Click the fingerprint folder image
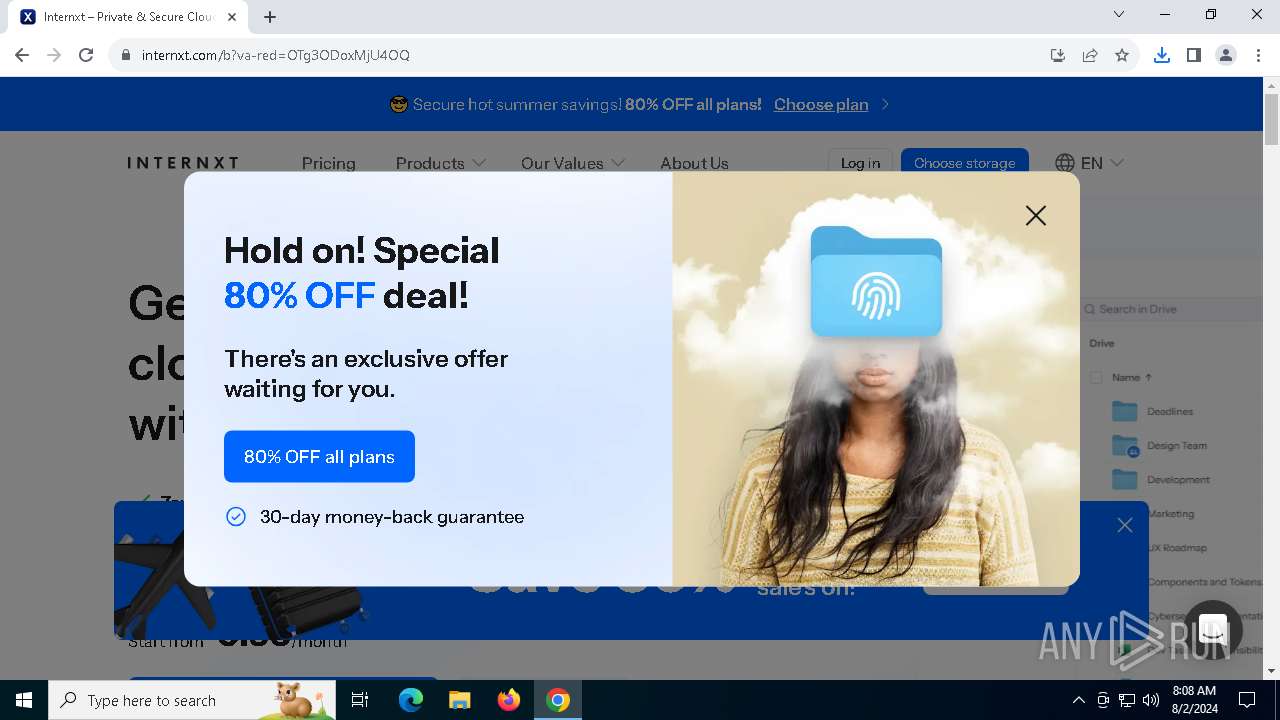This screenshot has height=720, width=1280. tap(876, 281)
